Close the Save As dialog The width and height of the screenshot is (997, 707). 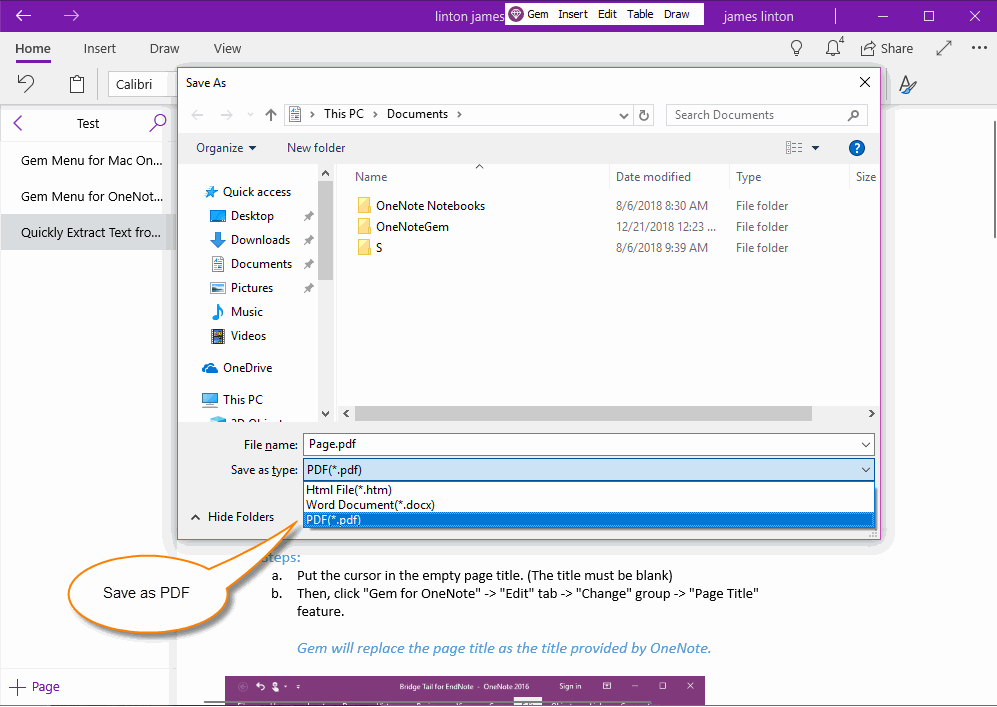[865, 82]
